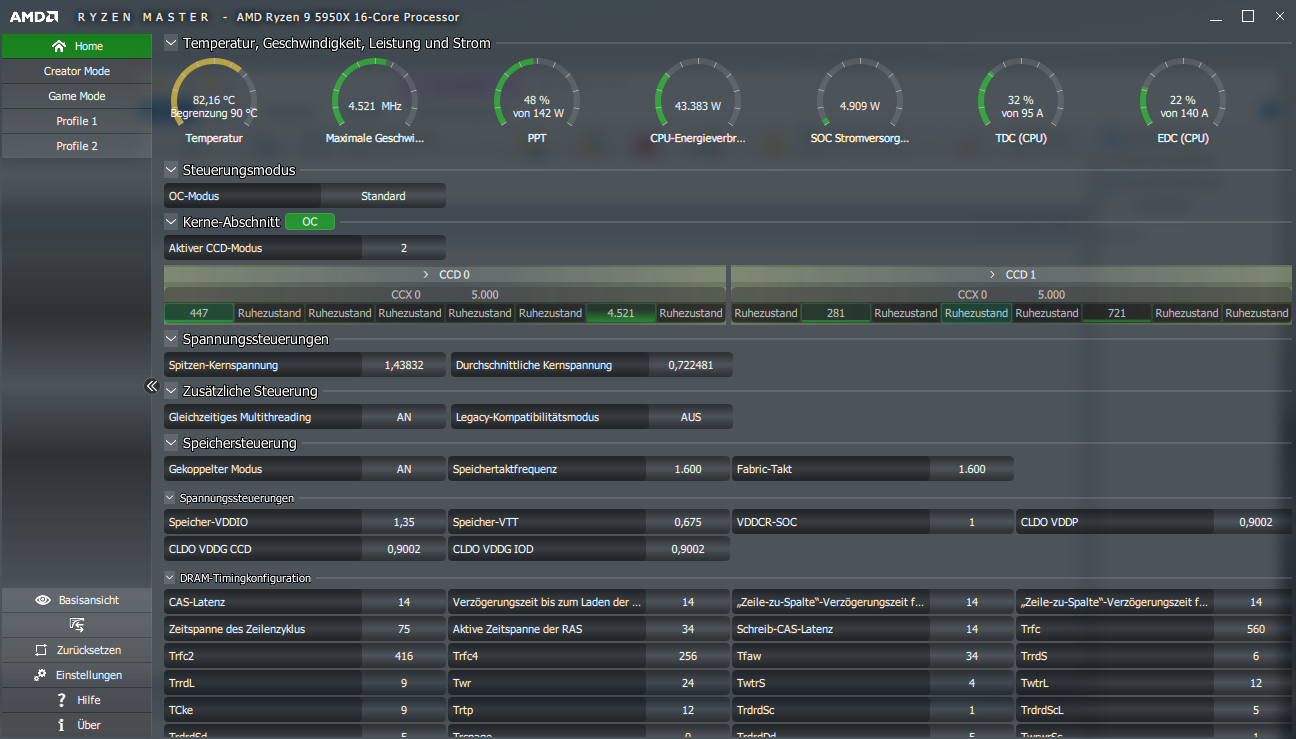Screen dimensions: 1296x739
Task: Toggle Gleichzeitiges Multithreading AN
Action: click(x=404, y=417)
